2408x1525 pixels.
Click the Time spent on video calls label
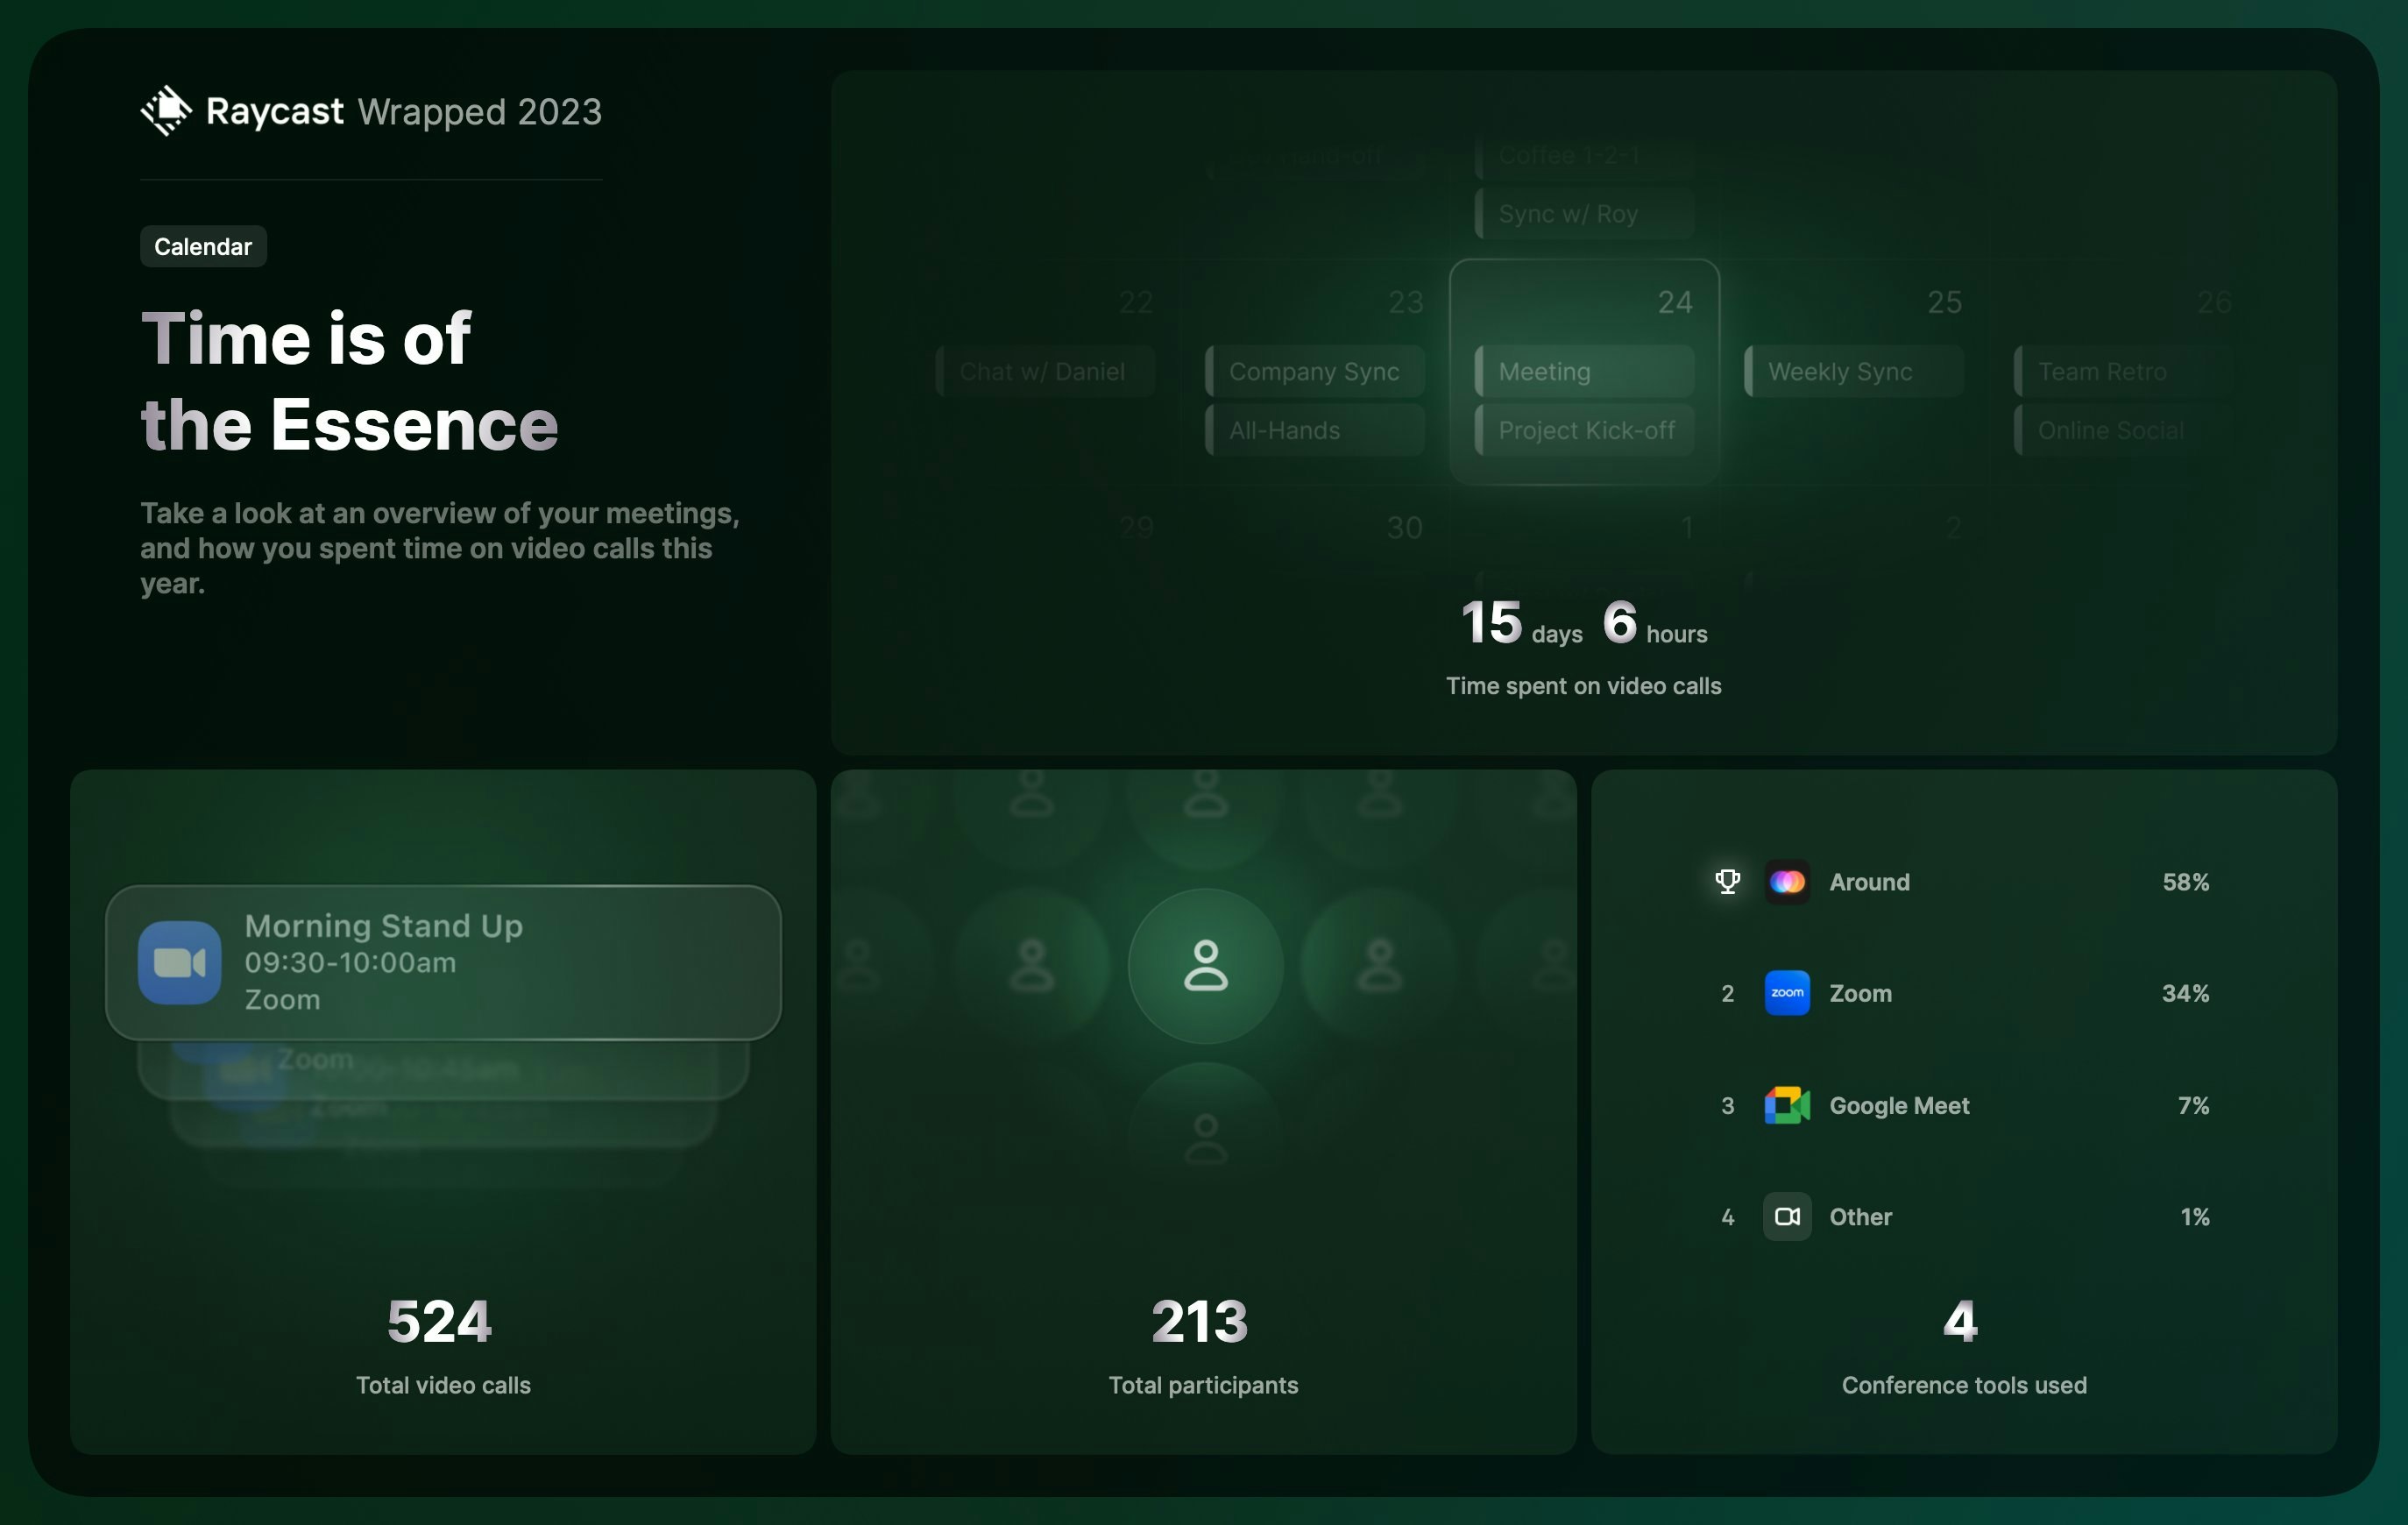pos(1584,686)
